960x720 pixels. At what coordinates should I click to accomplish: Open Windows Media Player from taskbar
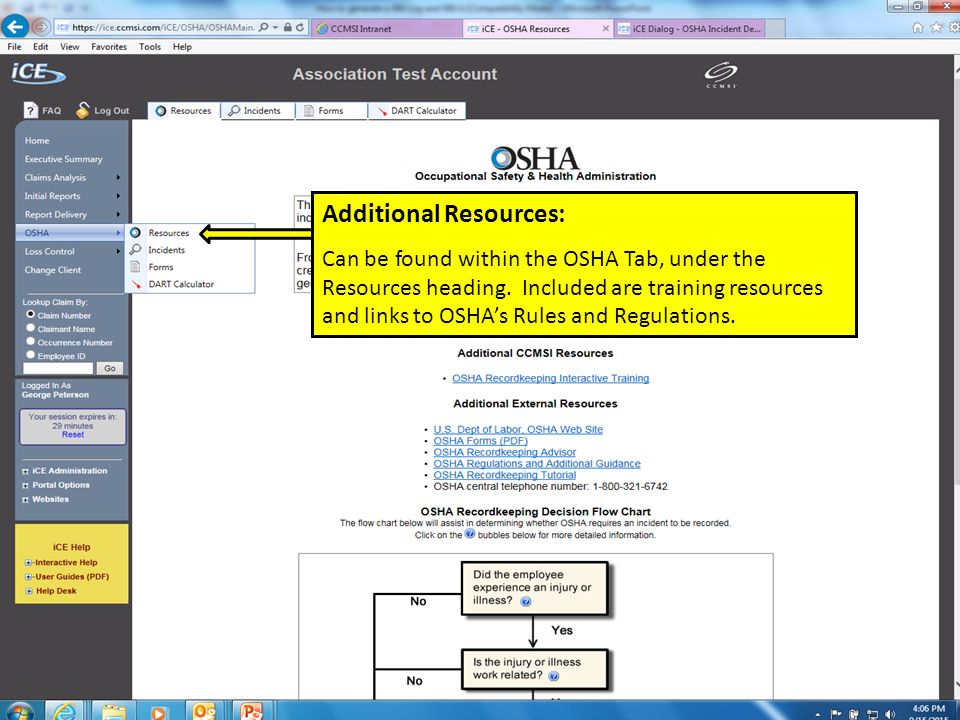pos(158,712)
